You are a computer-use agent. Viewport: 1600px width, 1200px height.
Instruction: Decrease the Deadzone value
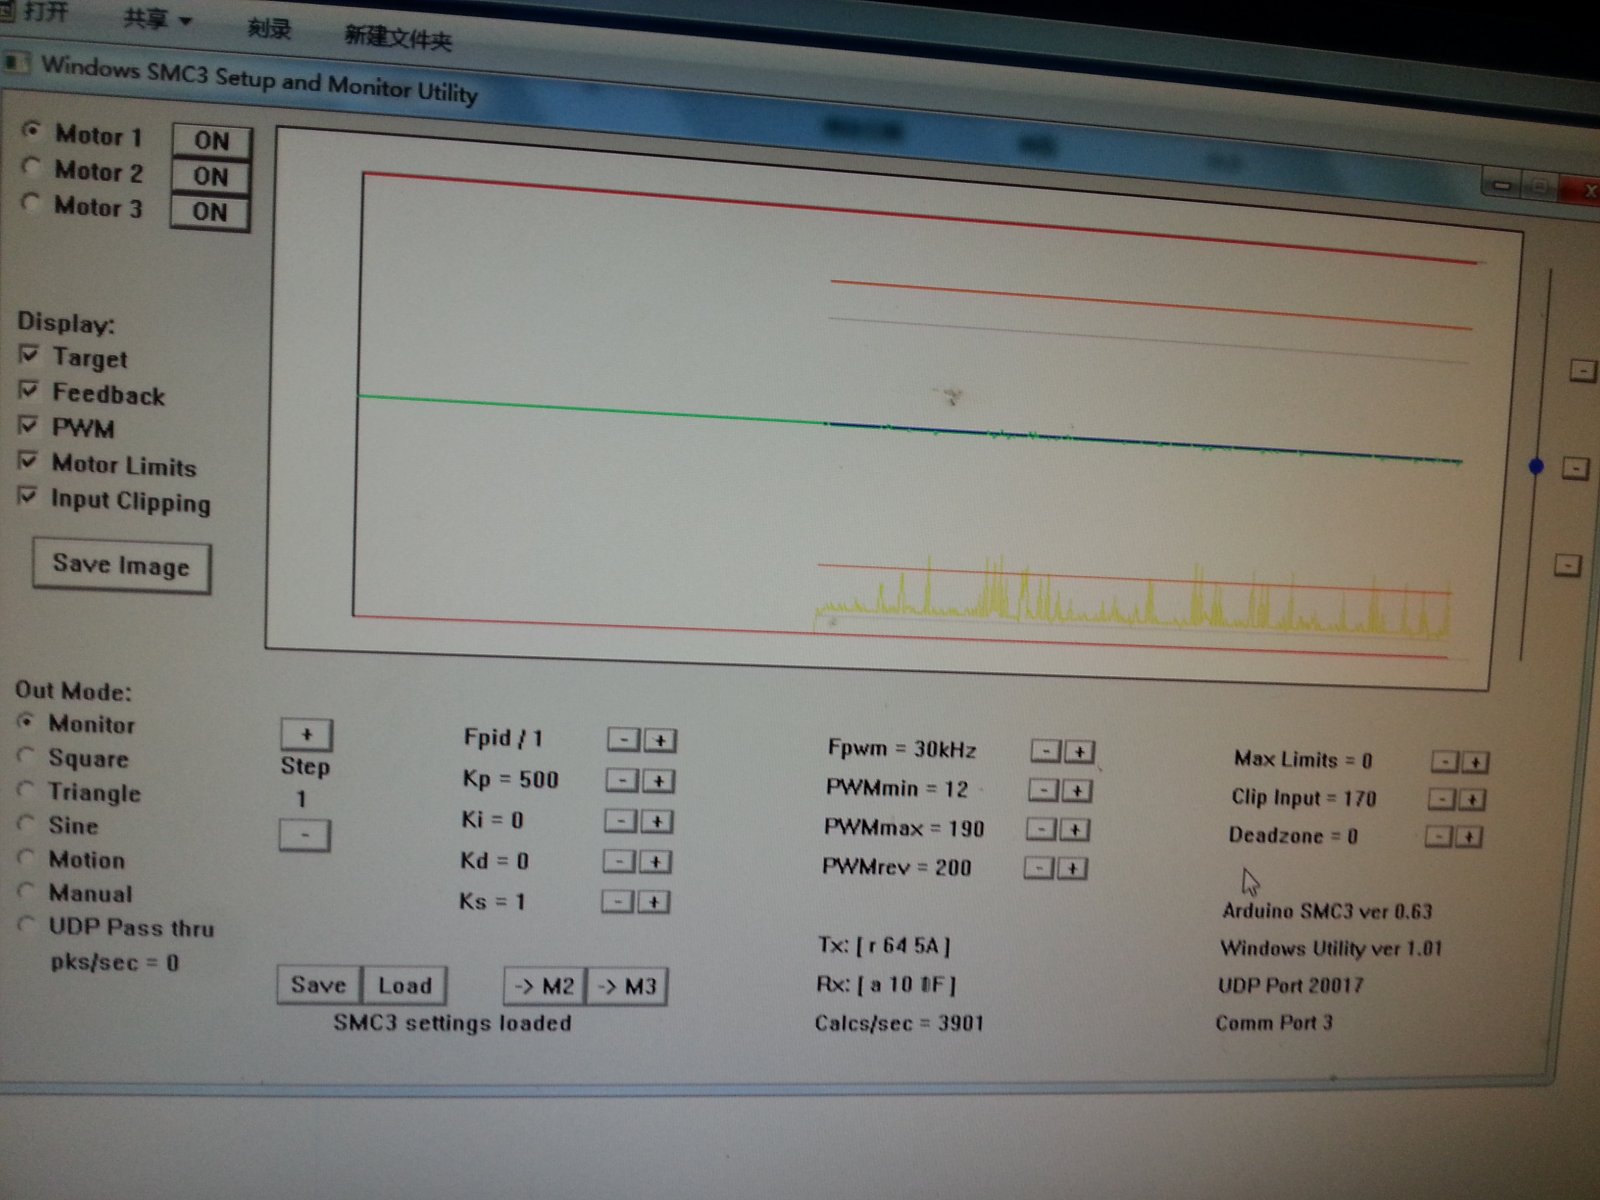click(1439, 836)
